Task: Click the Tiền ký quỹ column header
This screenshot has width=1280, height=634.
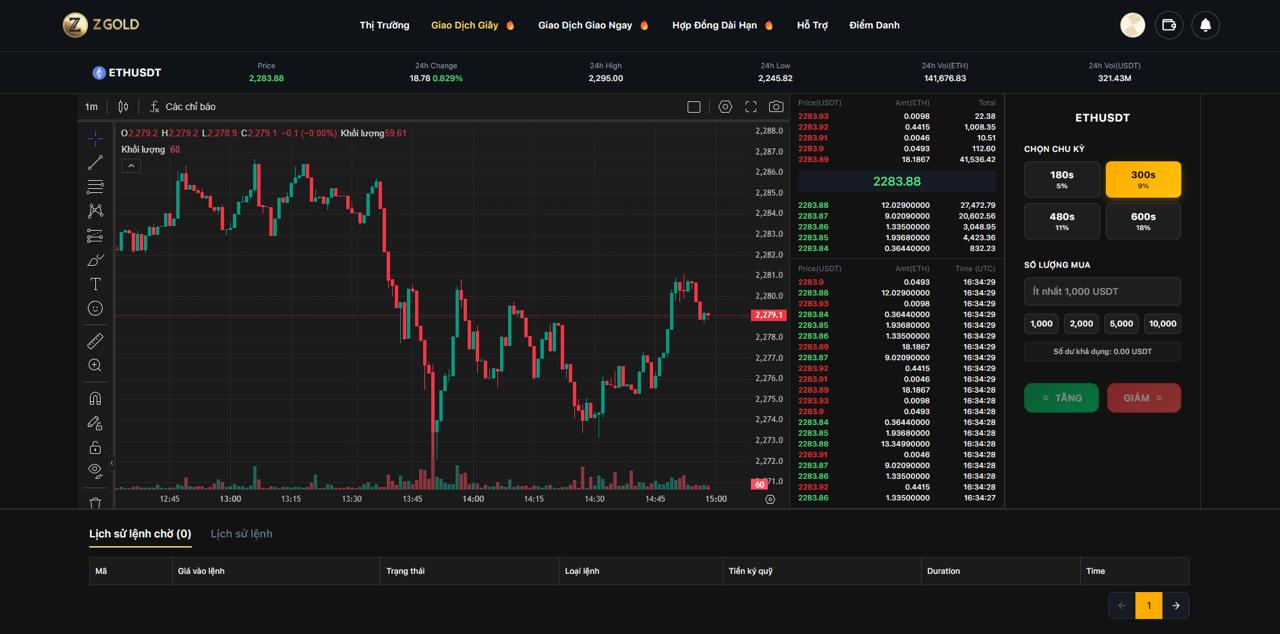Action: point(750,571)
